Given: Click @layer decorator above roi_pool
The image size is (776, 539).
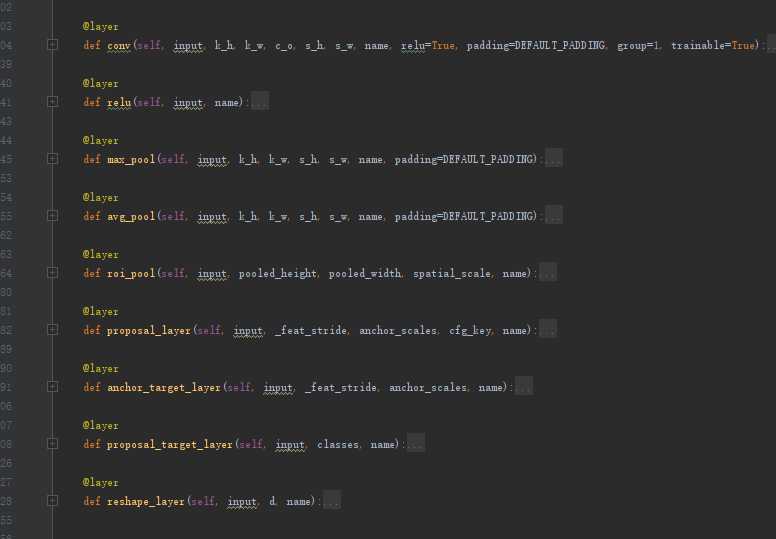Looking at the screenshot, I should (100, 254).
